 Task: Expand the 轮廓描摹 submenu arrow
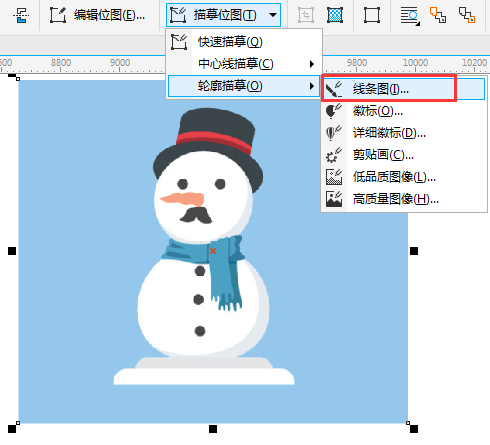coord(312,86)
